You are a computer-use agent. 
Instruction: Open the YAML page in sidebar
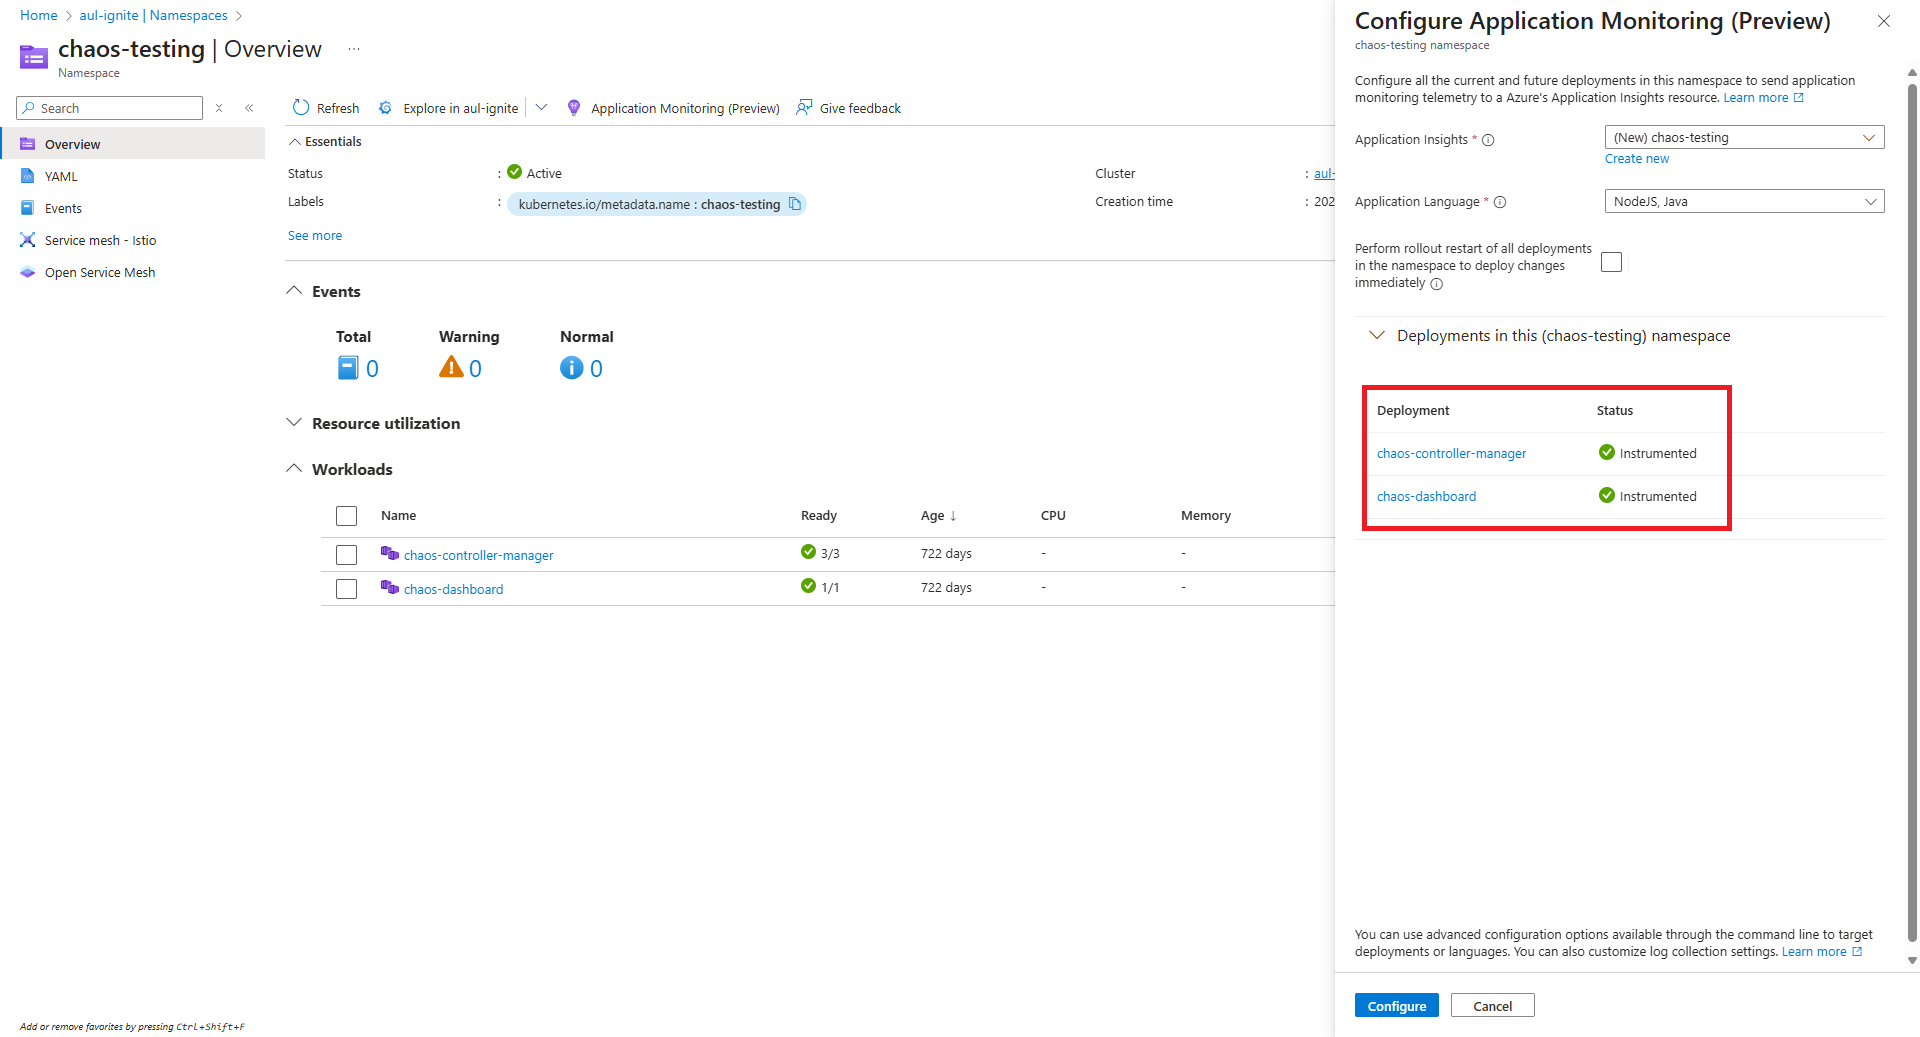(61, 177)
